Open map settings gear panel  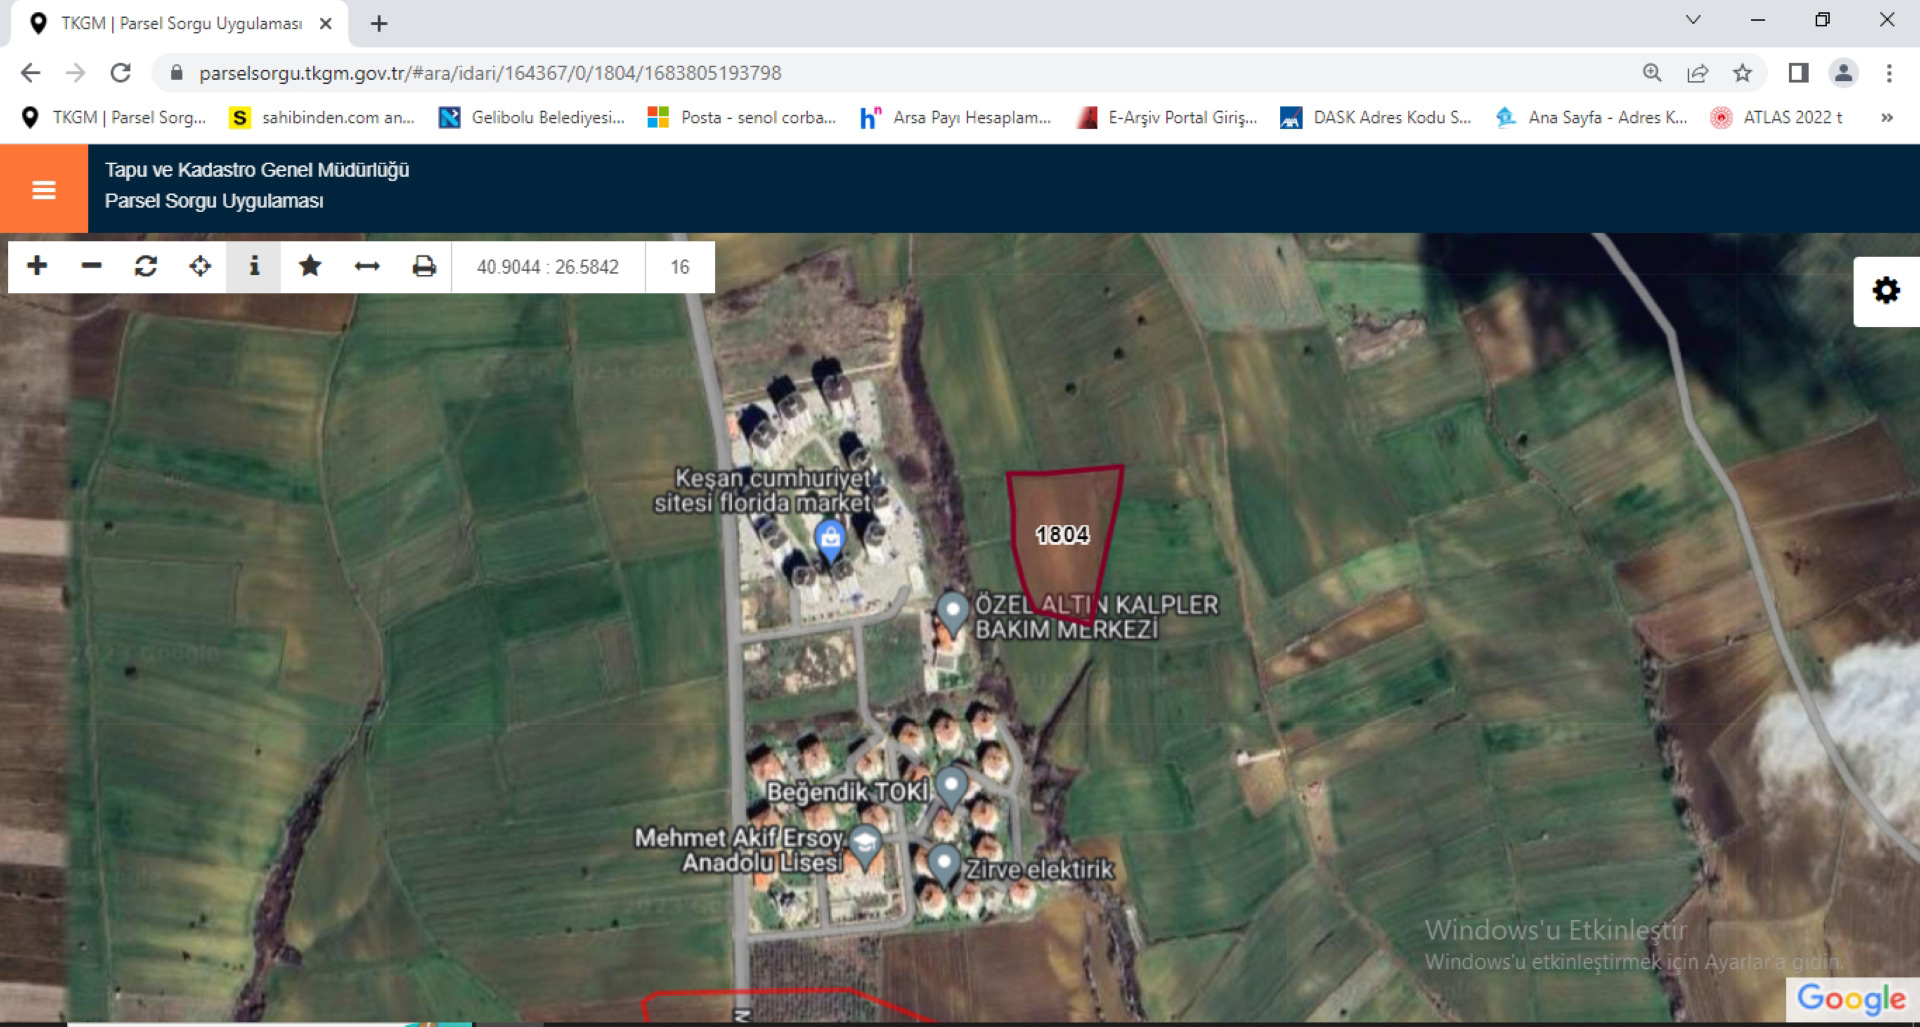1886,291
